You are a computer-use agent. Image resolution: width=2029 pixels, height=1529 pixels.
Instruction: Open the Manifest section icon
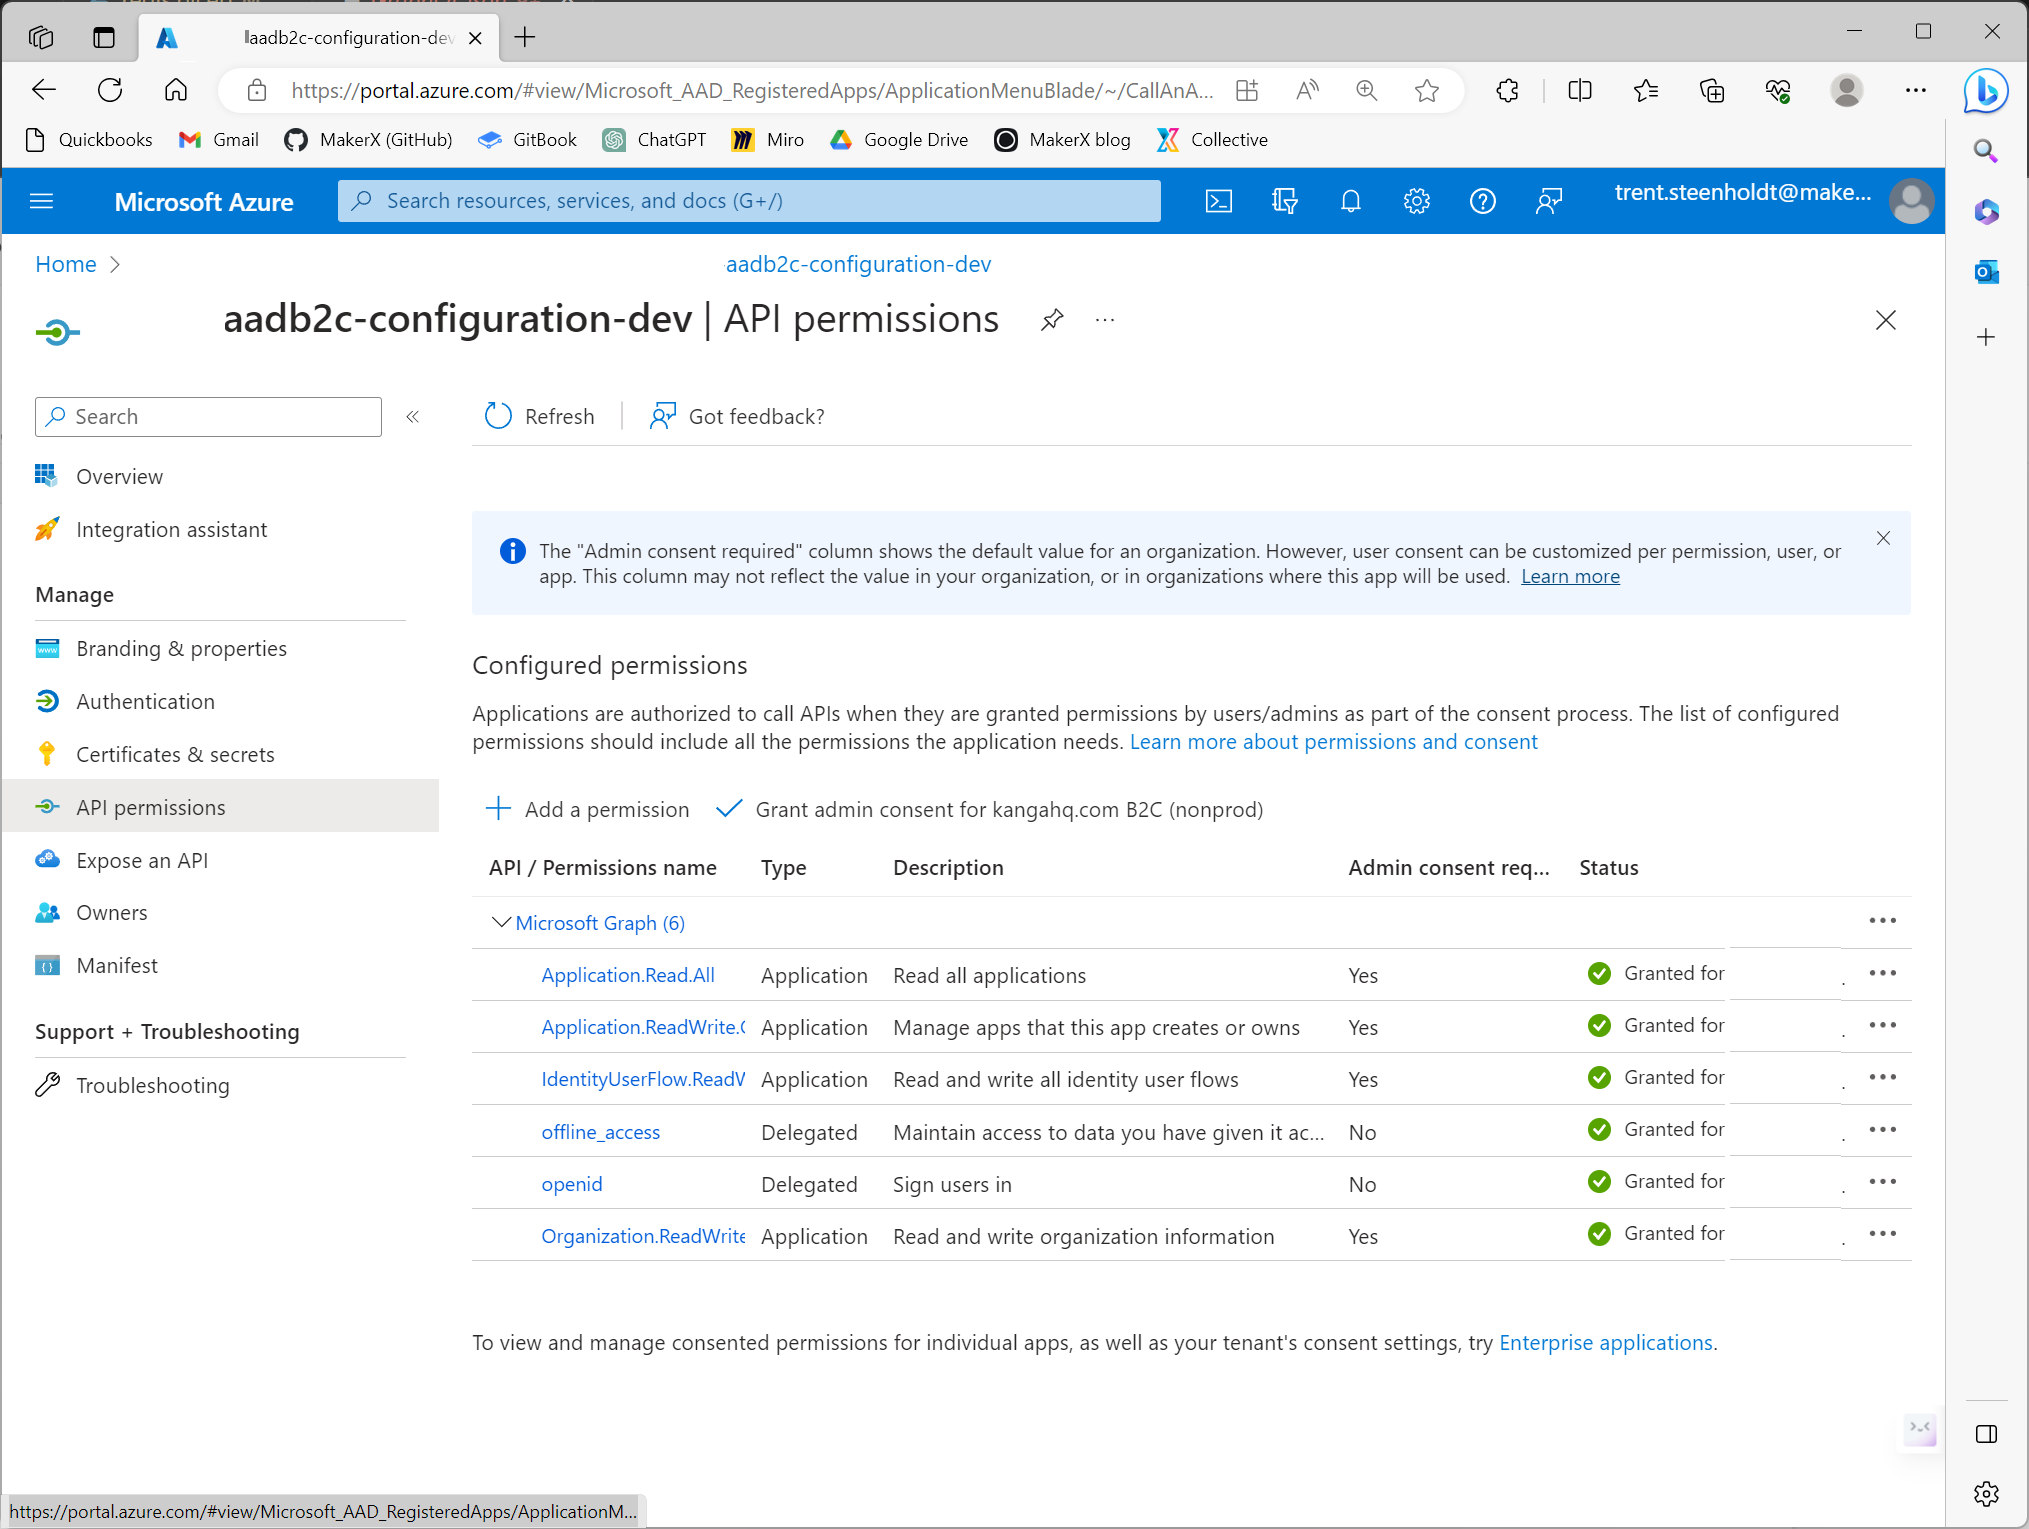tap(46, 965)
